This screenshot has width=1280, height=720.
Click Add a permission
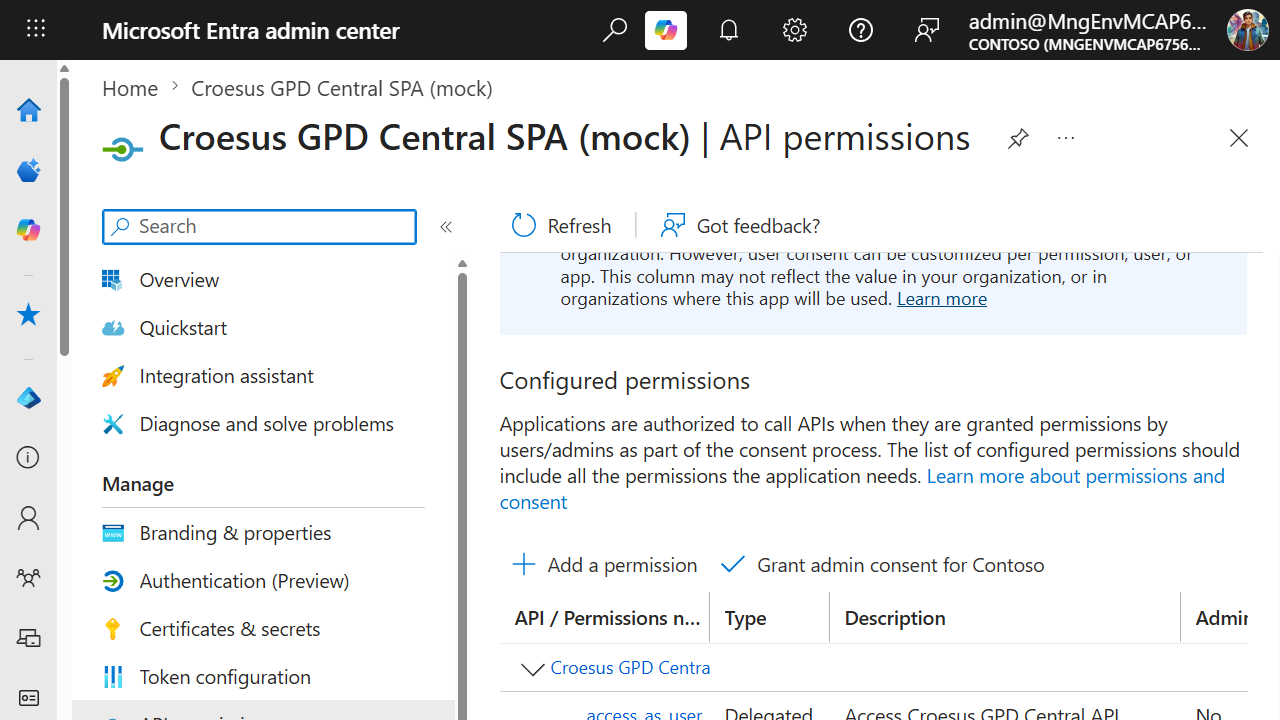pyautogui.click(x=605, y=565)
